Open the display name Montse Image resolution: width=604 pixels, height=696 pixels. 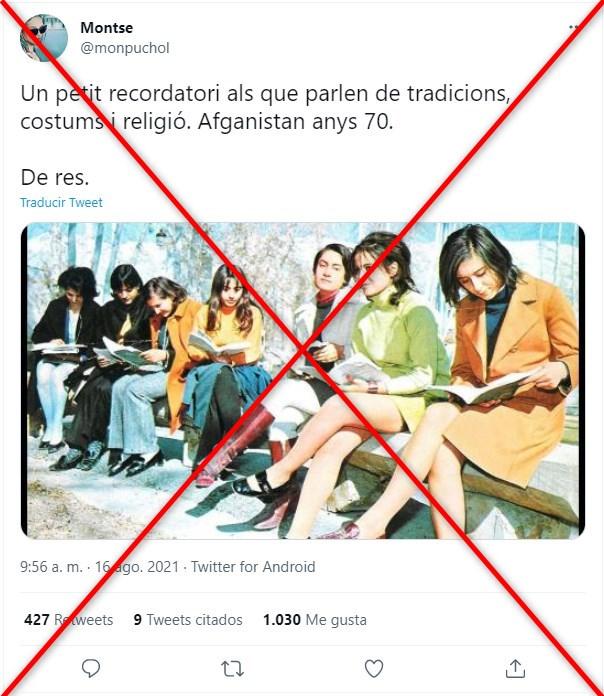[107, 28]
